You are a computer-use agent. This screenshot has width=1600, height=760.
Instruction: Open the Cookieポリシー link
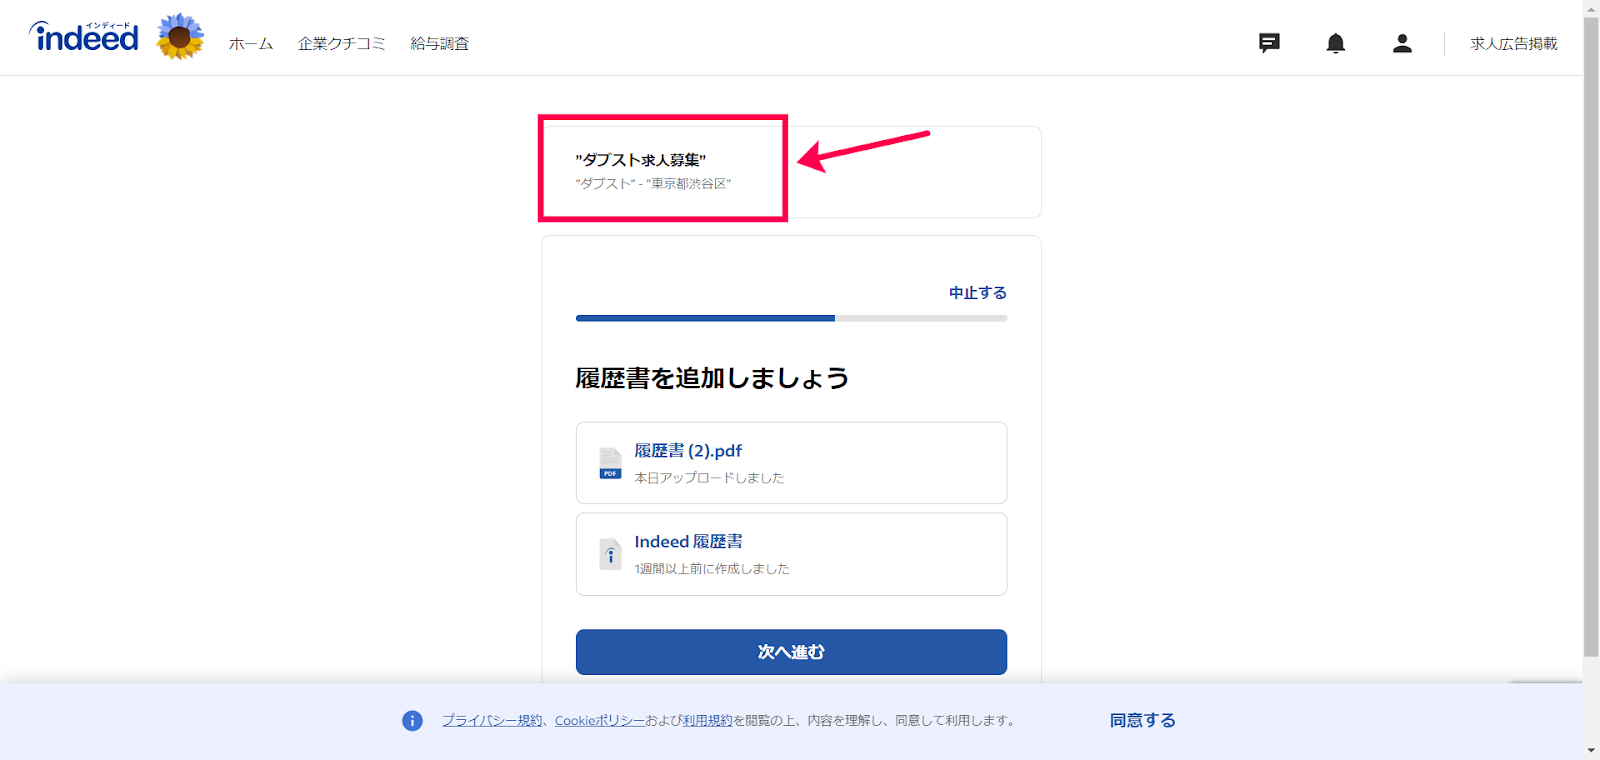[600, 721]
